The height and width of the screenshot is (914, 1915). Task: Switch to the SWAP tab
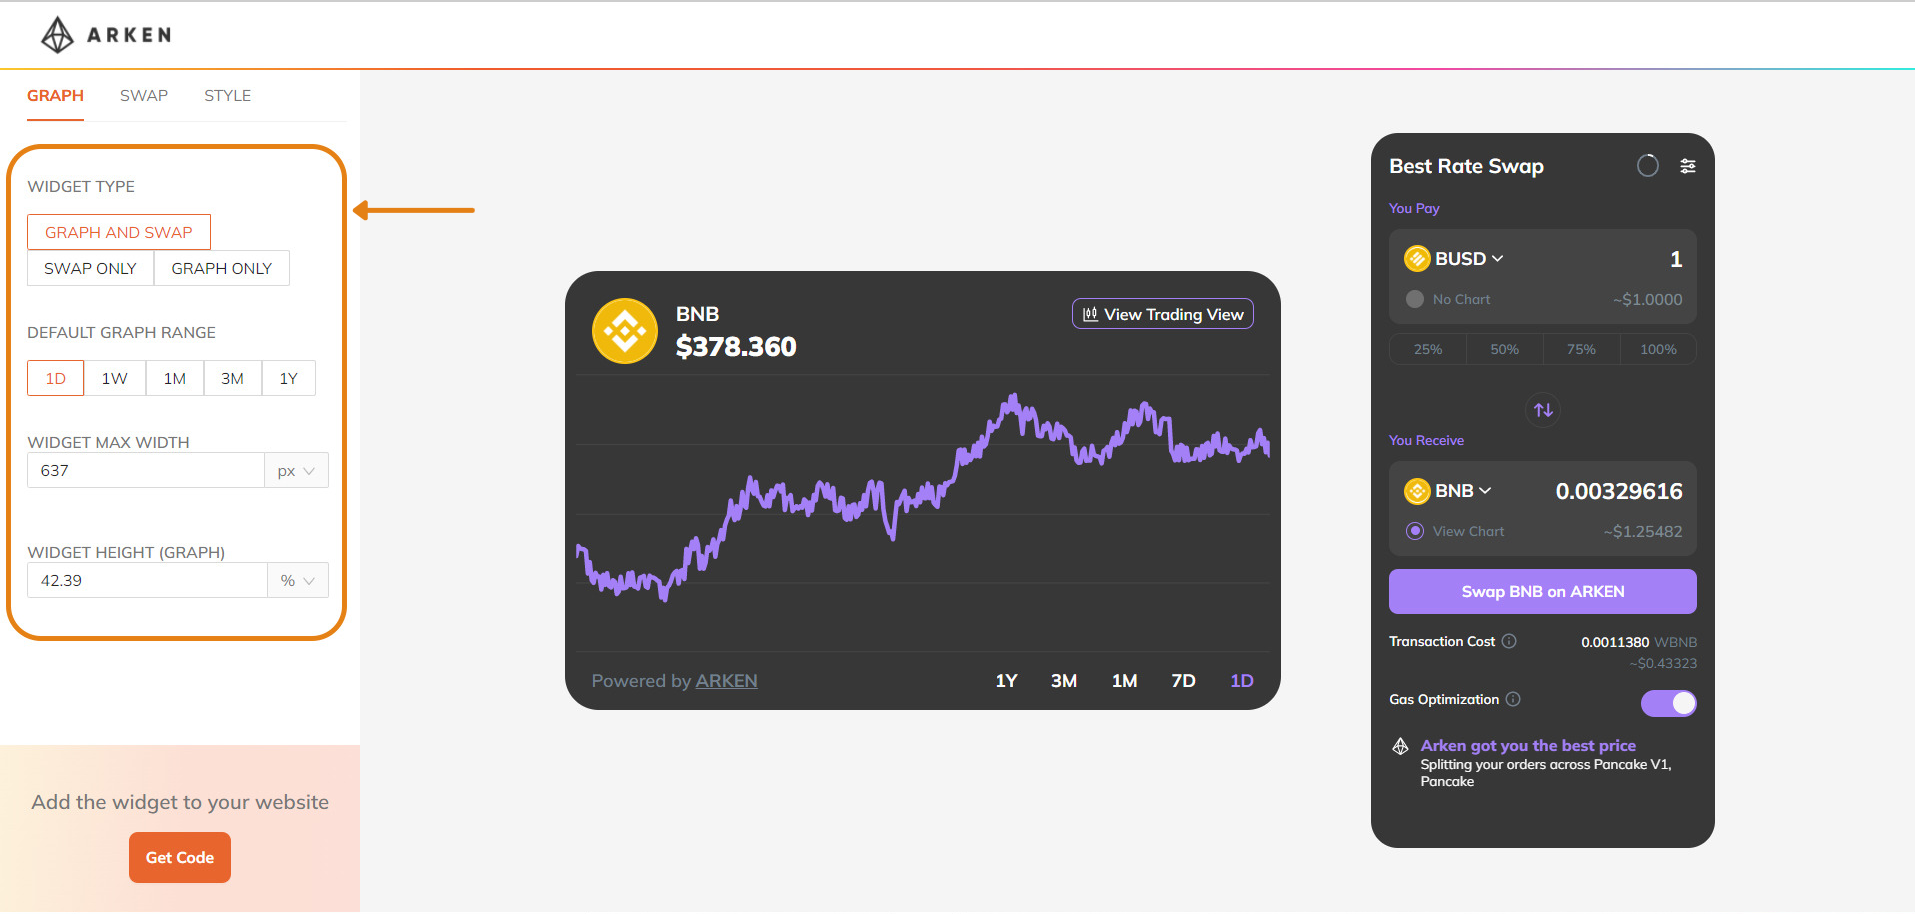[x=144, y=96]
